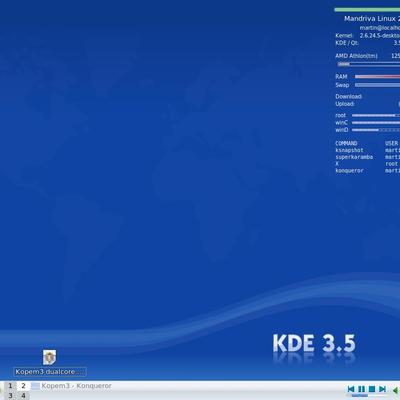Skip to previous track in panel player
The width and height of the screenshot is (400, 400).
pyautogui.click(x=351, y=389)
